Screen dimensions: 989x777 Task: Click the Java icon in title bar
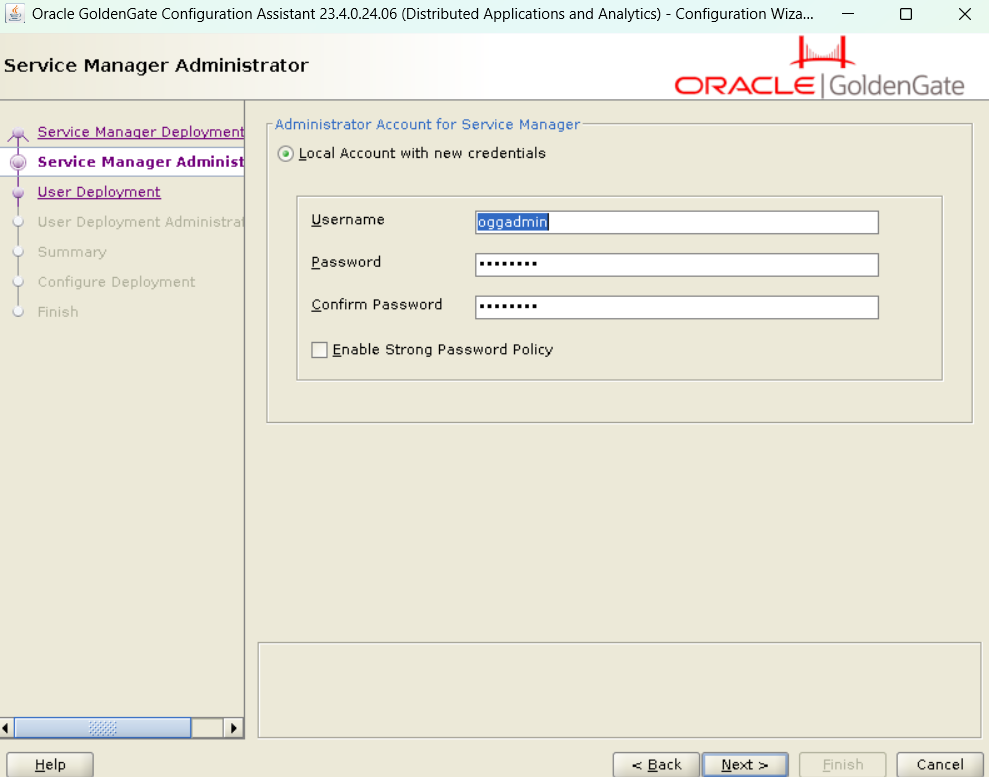click(x=15, y=13)
